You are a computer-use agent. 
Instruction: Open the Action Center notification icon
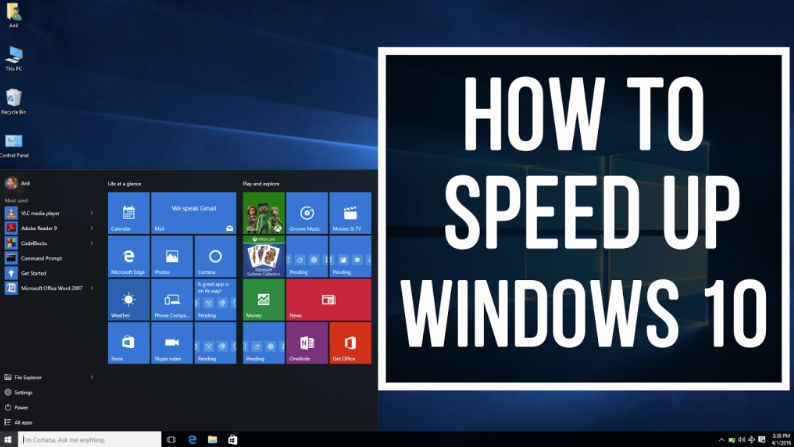click(x=762, y=439)
